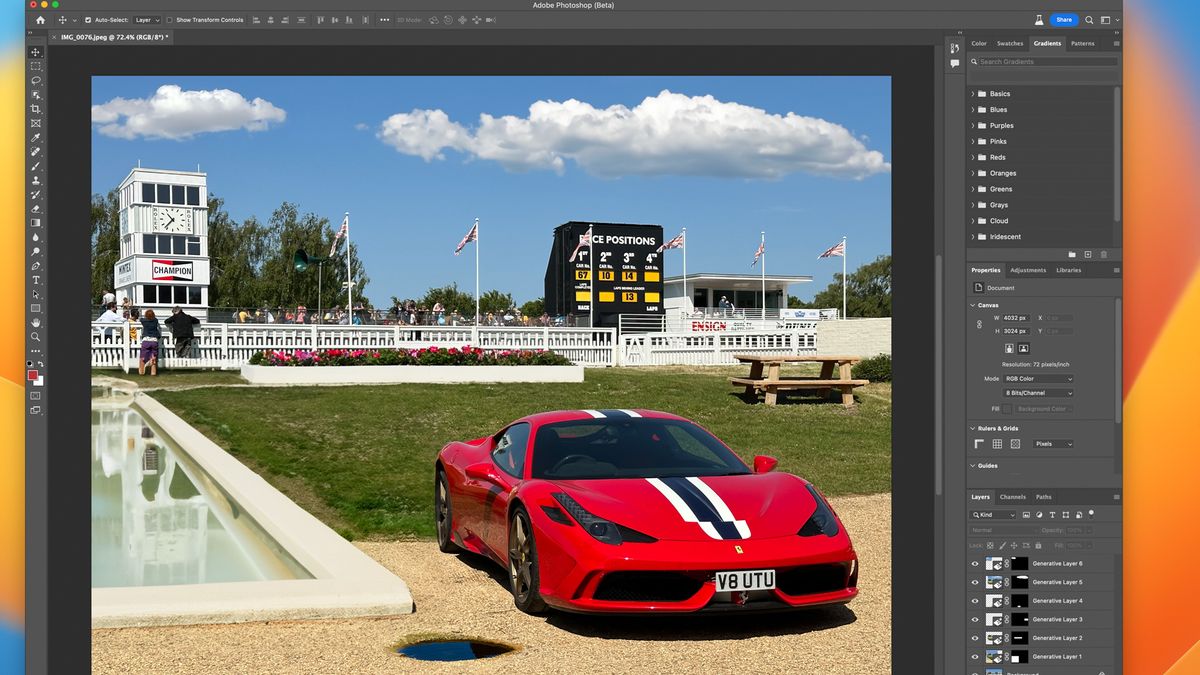
Task: Select the Spot Healing Brush tool
Action: (36, 152)
